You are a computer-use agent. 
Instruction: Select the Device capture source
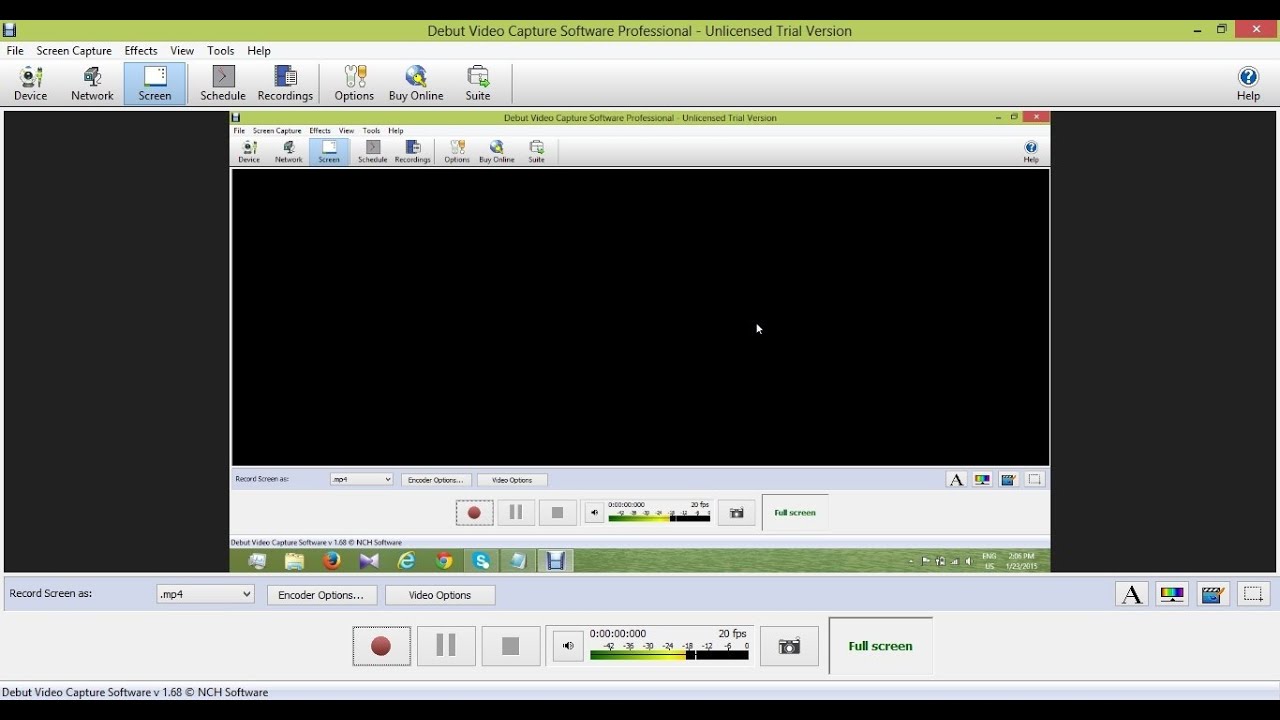(30, 84)
